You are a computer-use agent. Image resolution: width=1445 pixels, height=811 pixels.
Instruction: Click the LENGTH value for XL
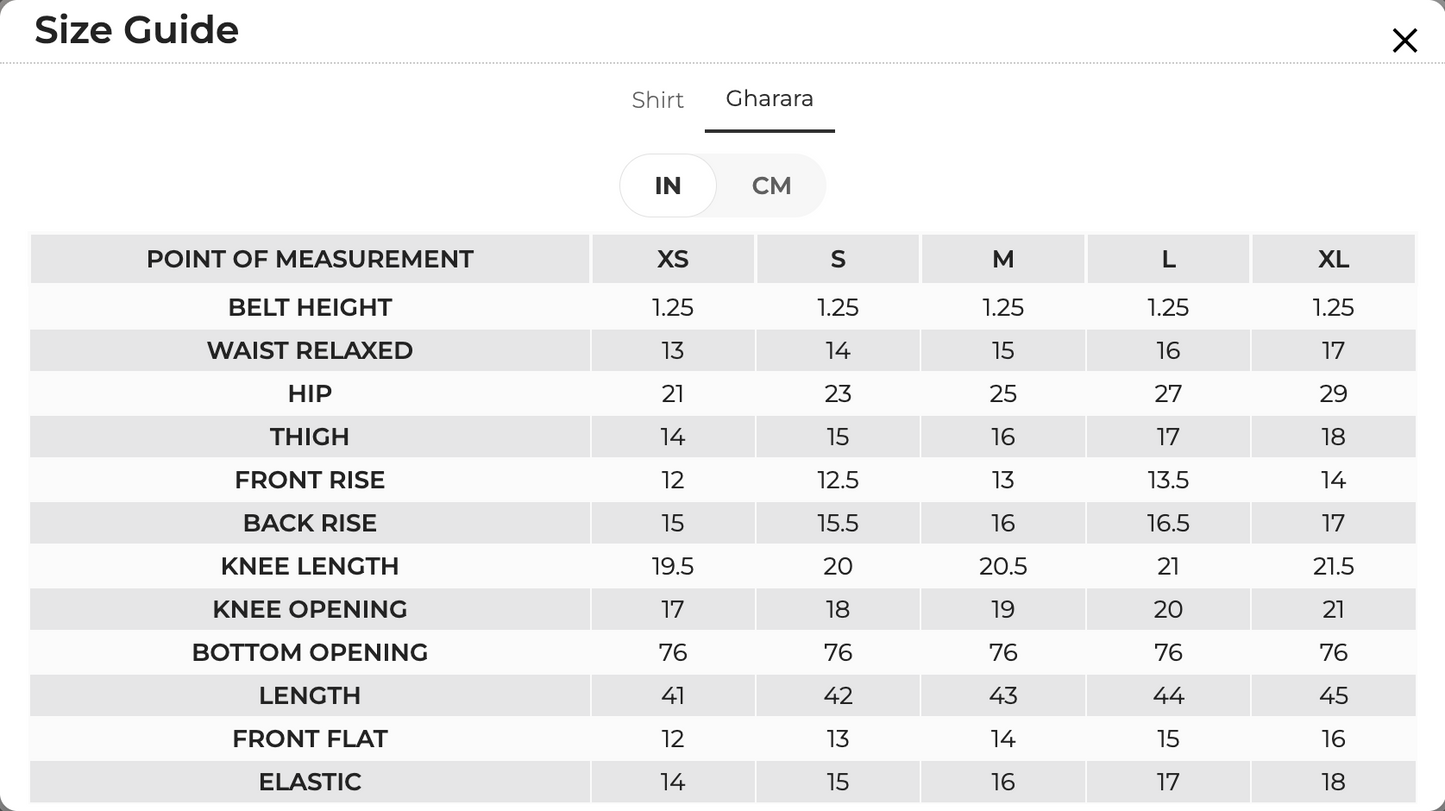[1333, 696]
